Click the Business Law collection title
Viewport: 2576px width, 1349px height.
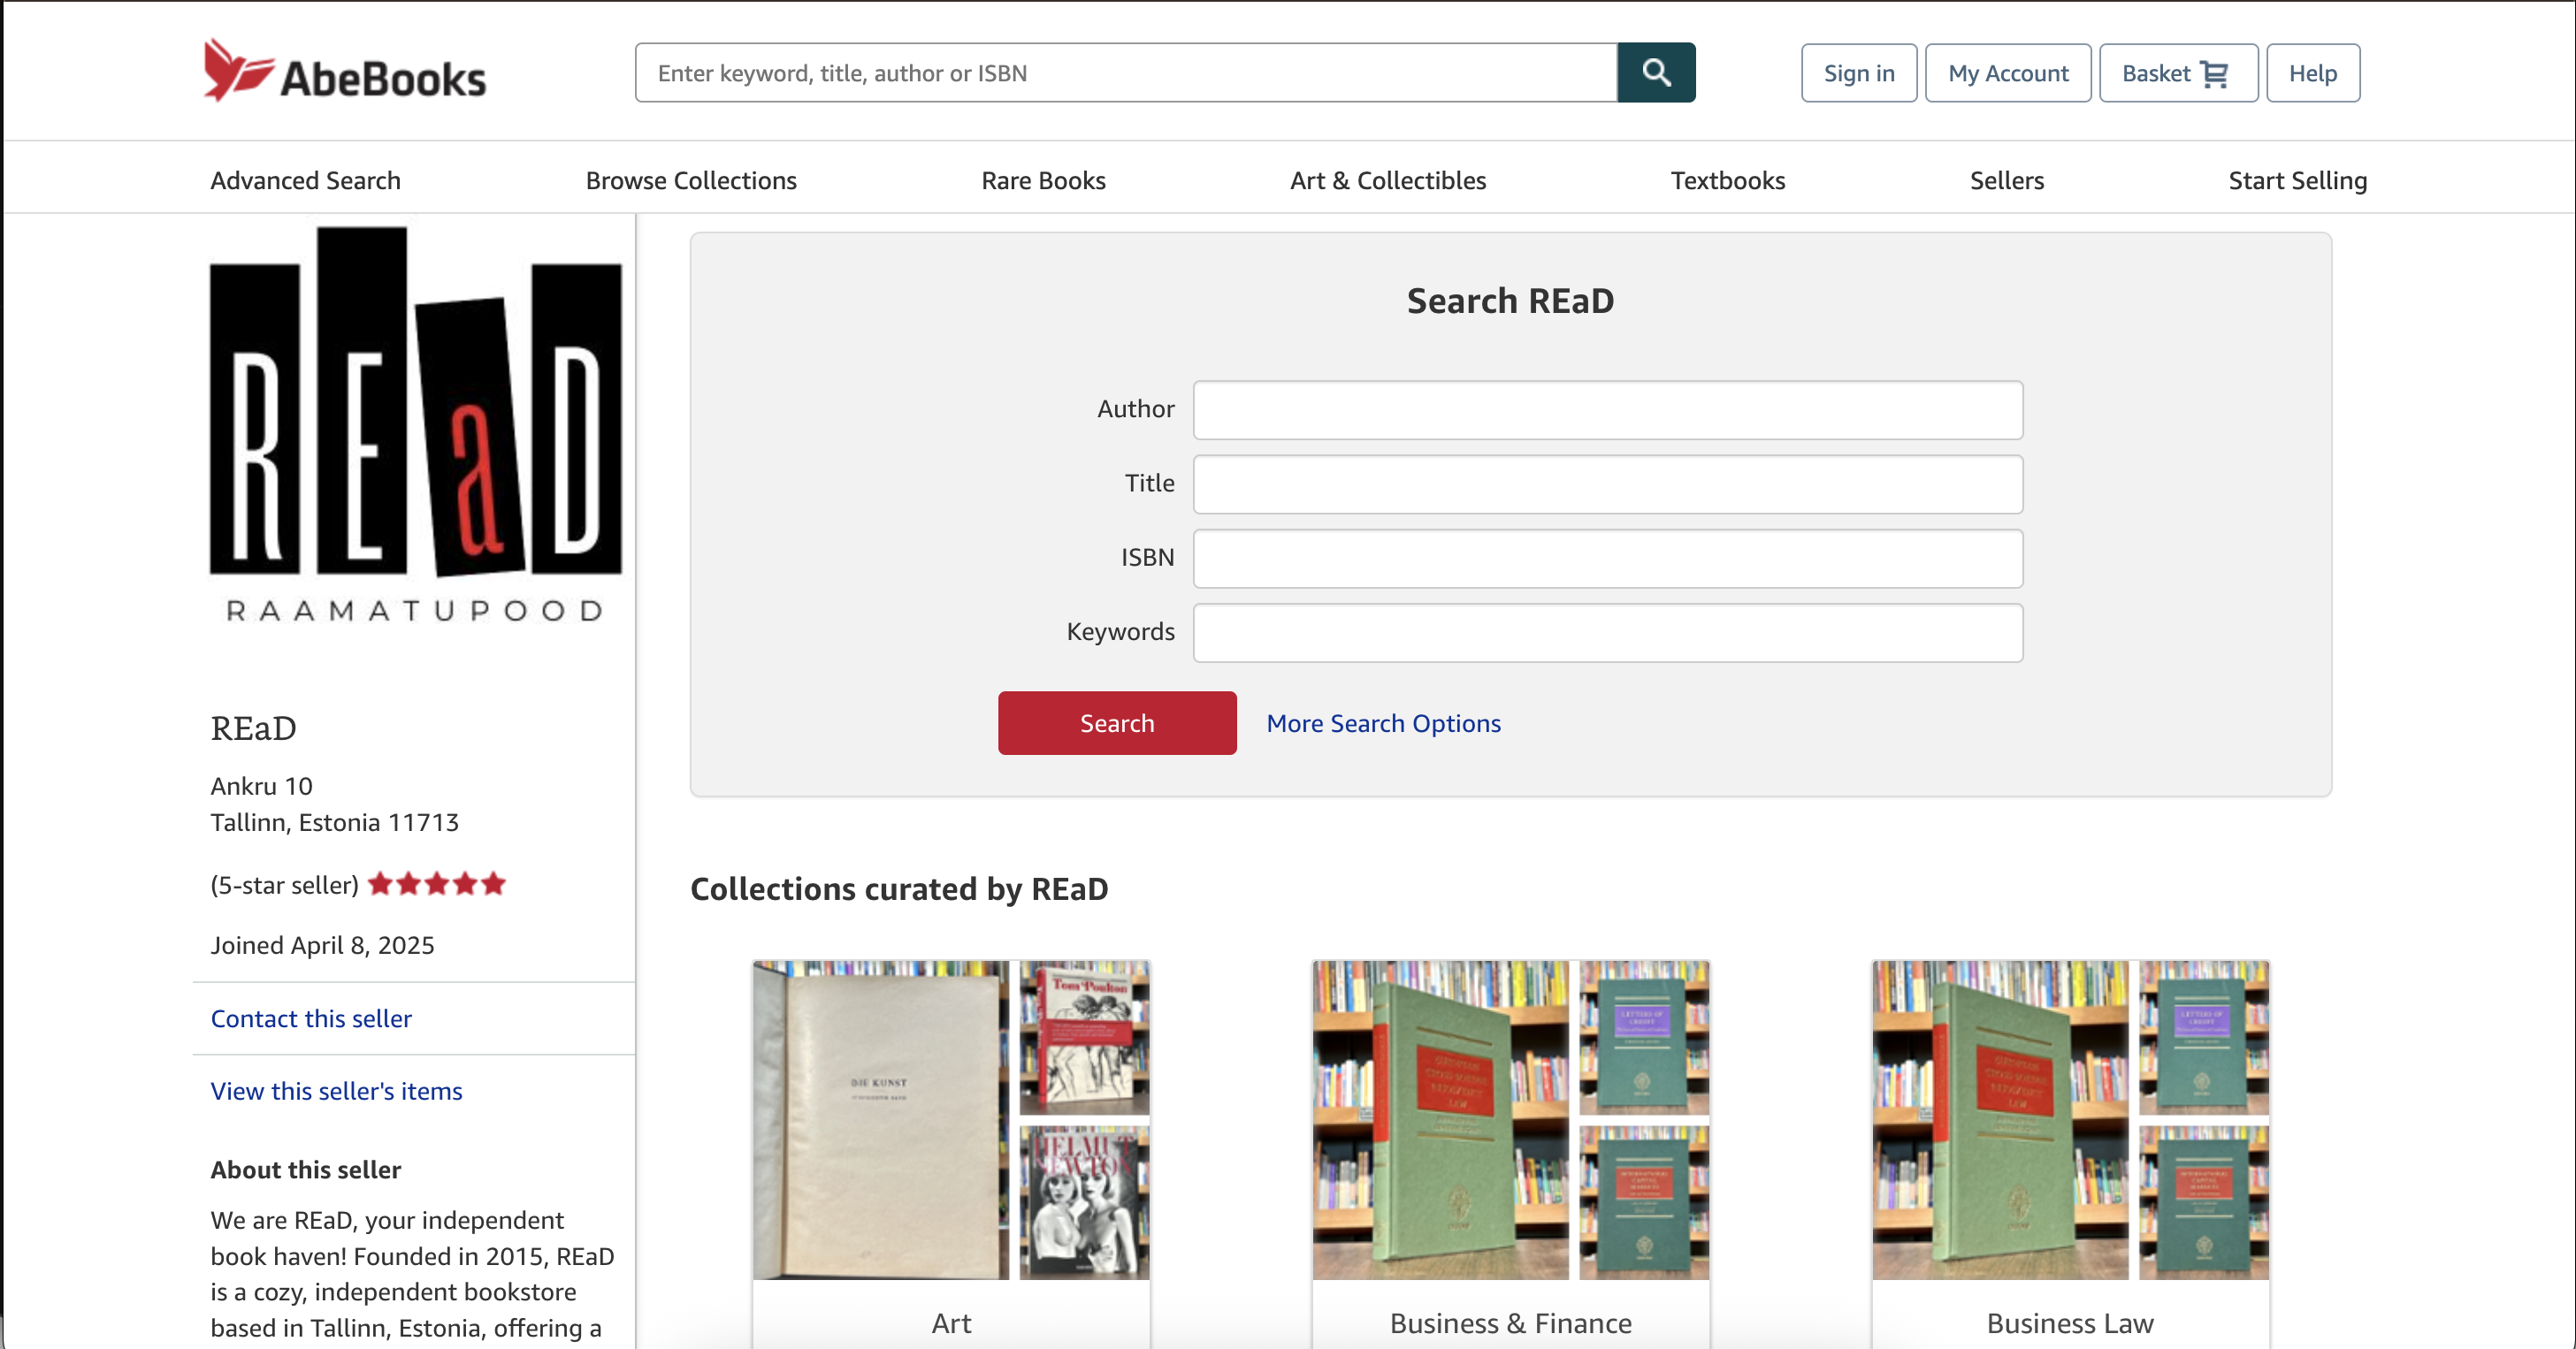(x=2069, y=1323)
